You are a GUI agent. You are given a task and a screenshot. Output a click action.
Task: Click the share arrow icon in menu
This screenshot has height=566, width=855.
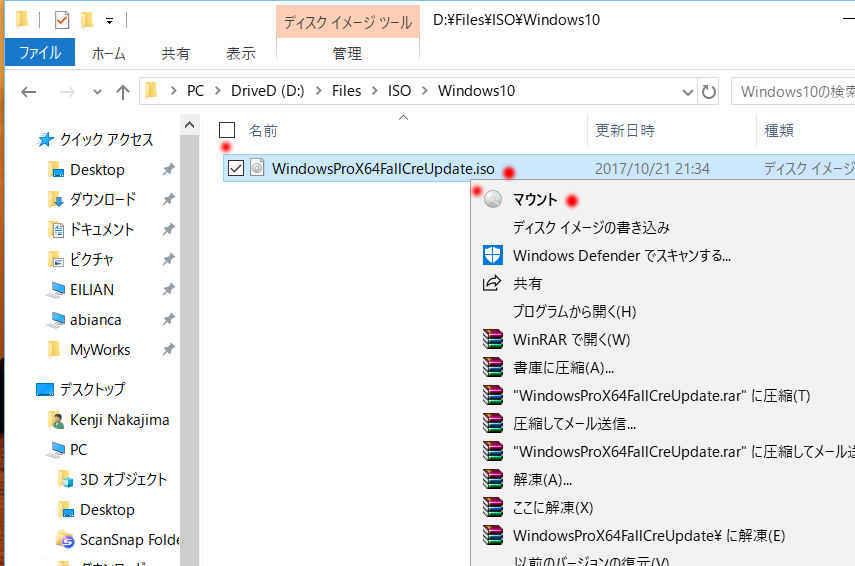[x=492, y=283]
